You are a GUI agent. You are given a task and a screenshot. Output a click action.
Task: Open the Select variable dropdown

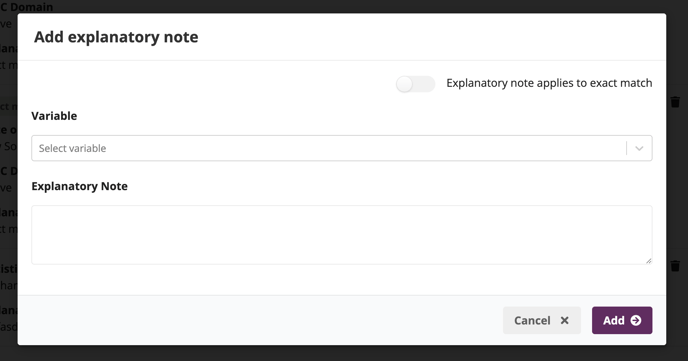click(x=341, y=148)
